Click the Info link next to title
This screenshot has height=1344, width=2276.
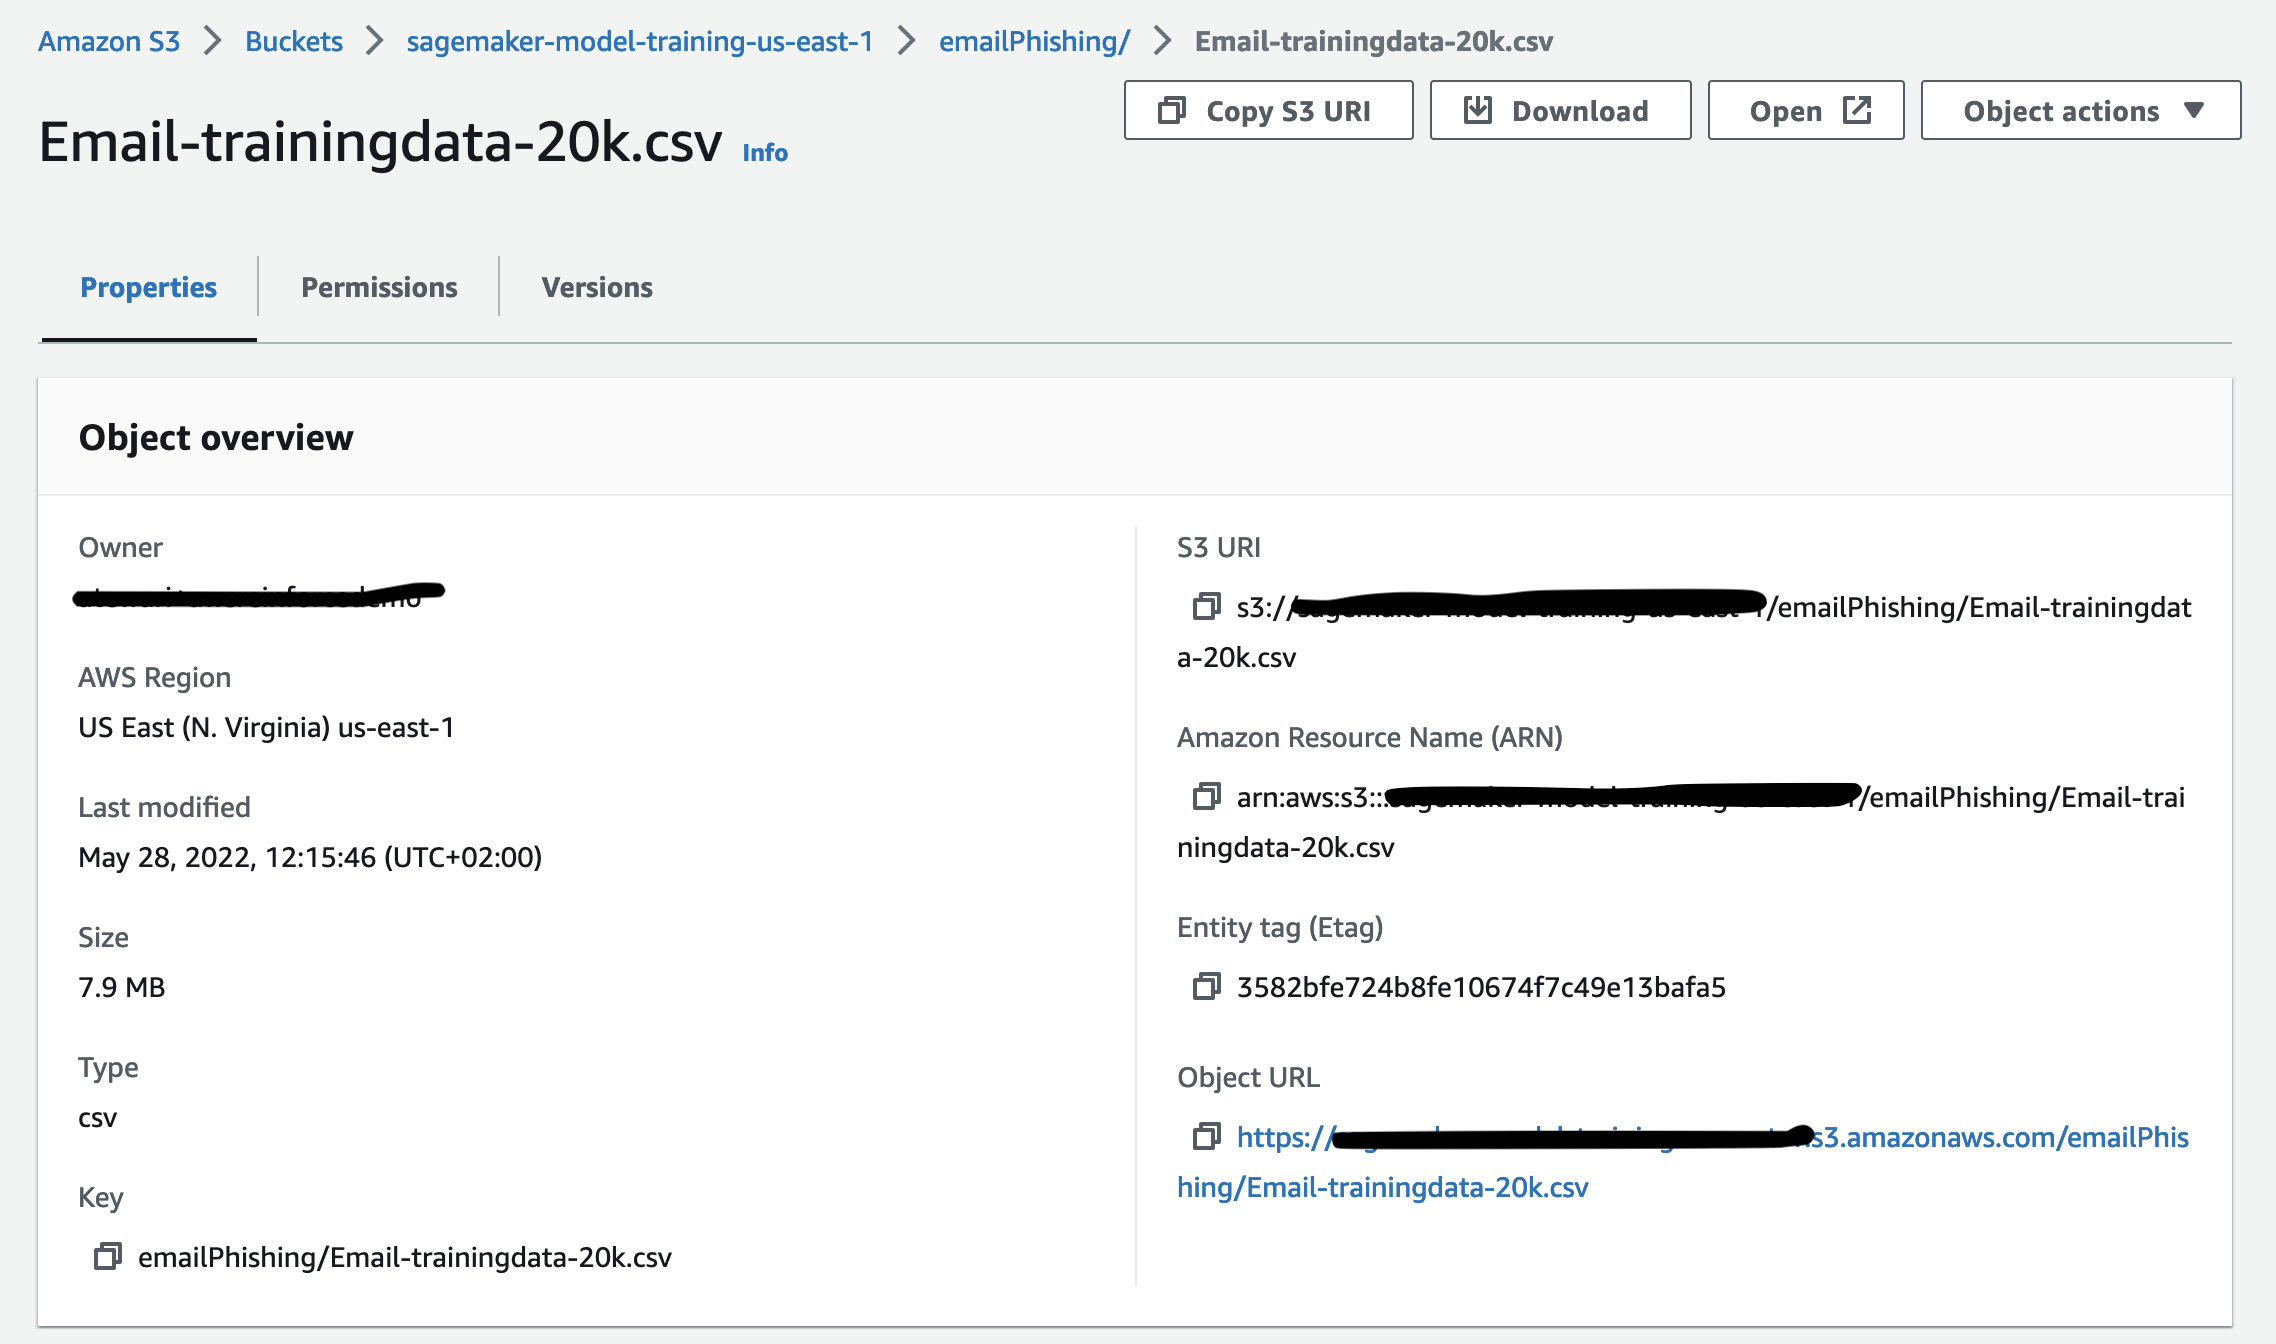pyautogui.click(x=765, y=153)
